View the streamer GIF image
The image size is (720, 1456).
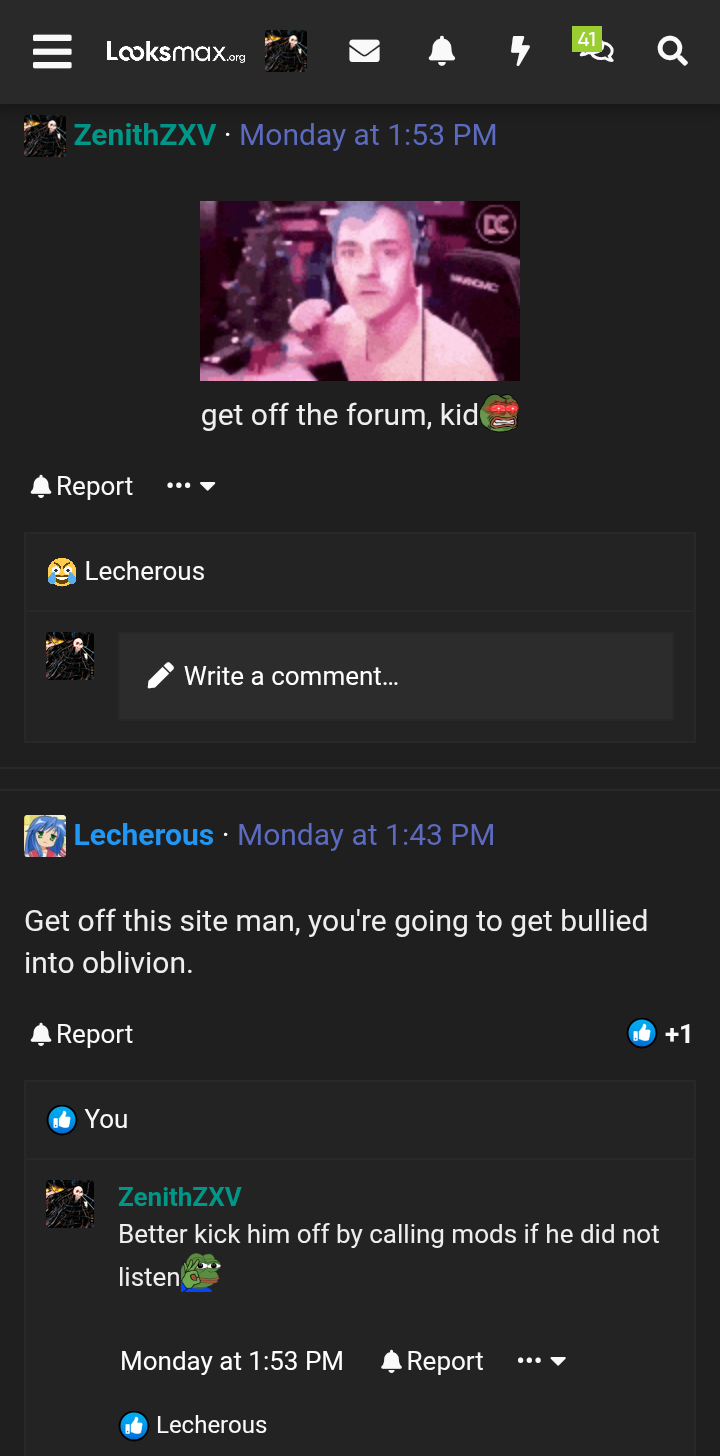(360, 291)
